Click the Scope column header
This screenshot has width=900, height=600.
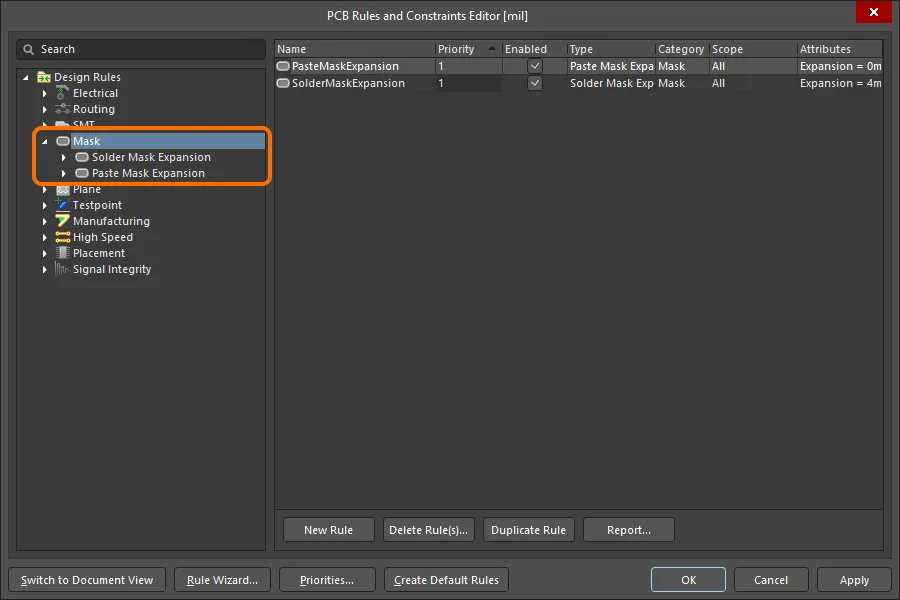[x=753, y=49]
